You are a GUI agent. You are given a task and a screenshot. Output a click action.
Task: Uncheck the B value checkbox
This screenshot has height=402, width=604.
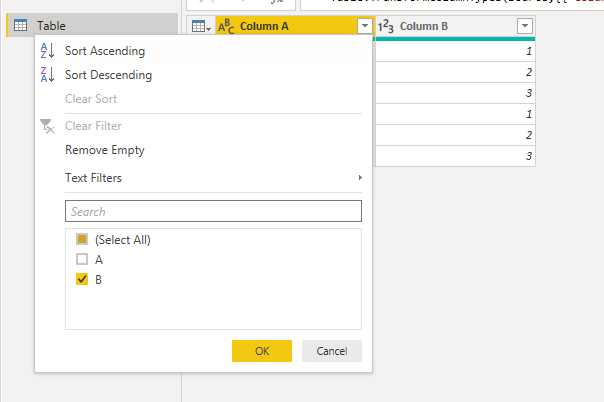82,279
